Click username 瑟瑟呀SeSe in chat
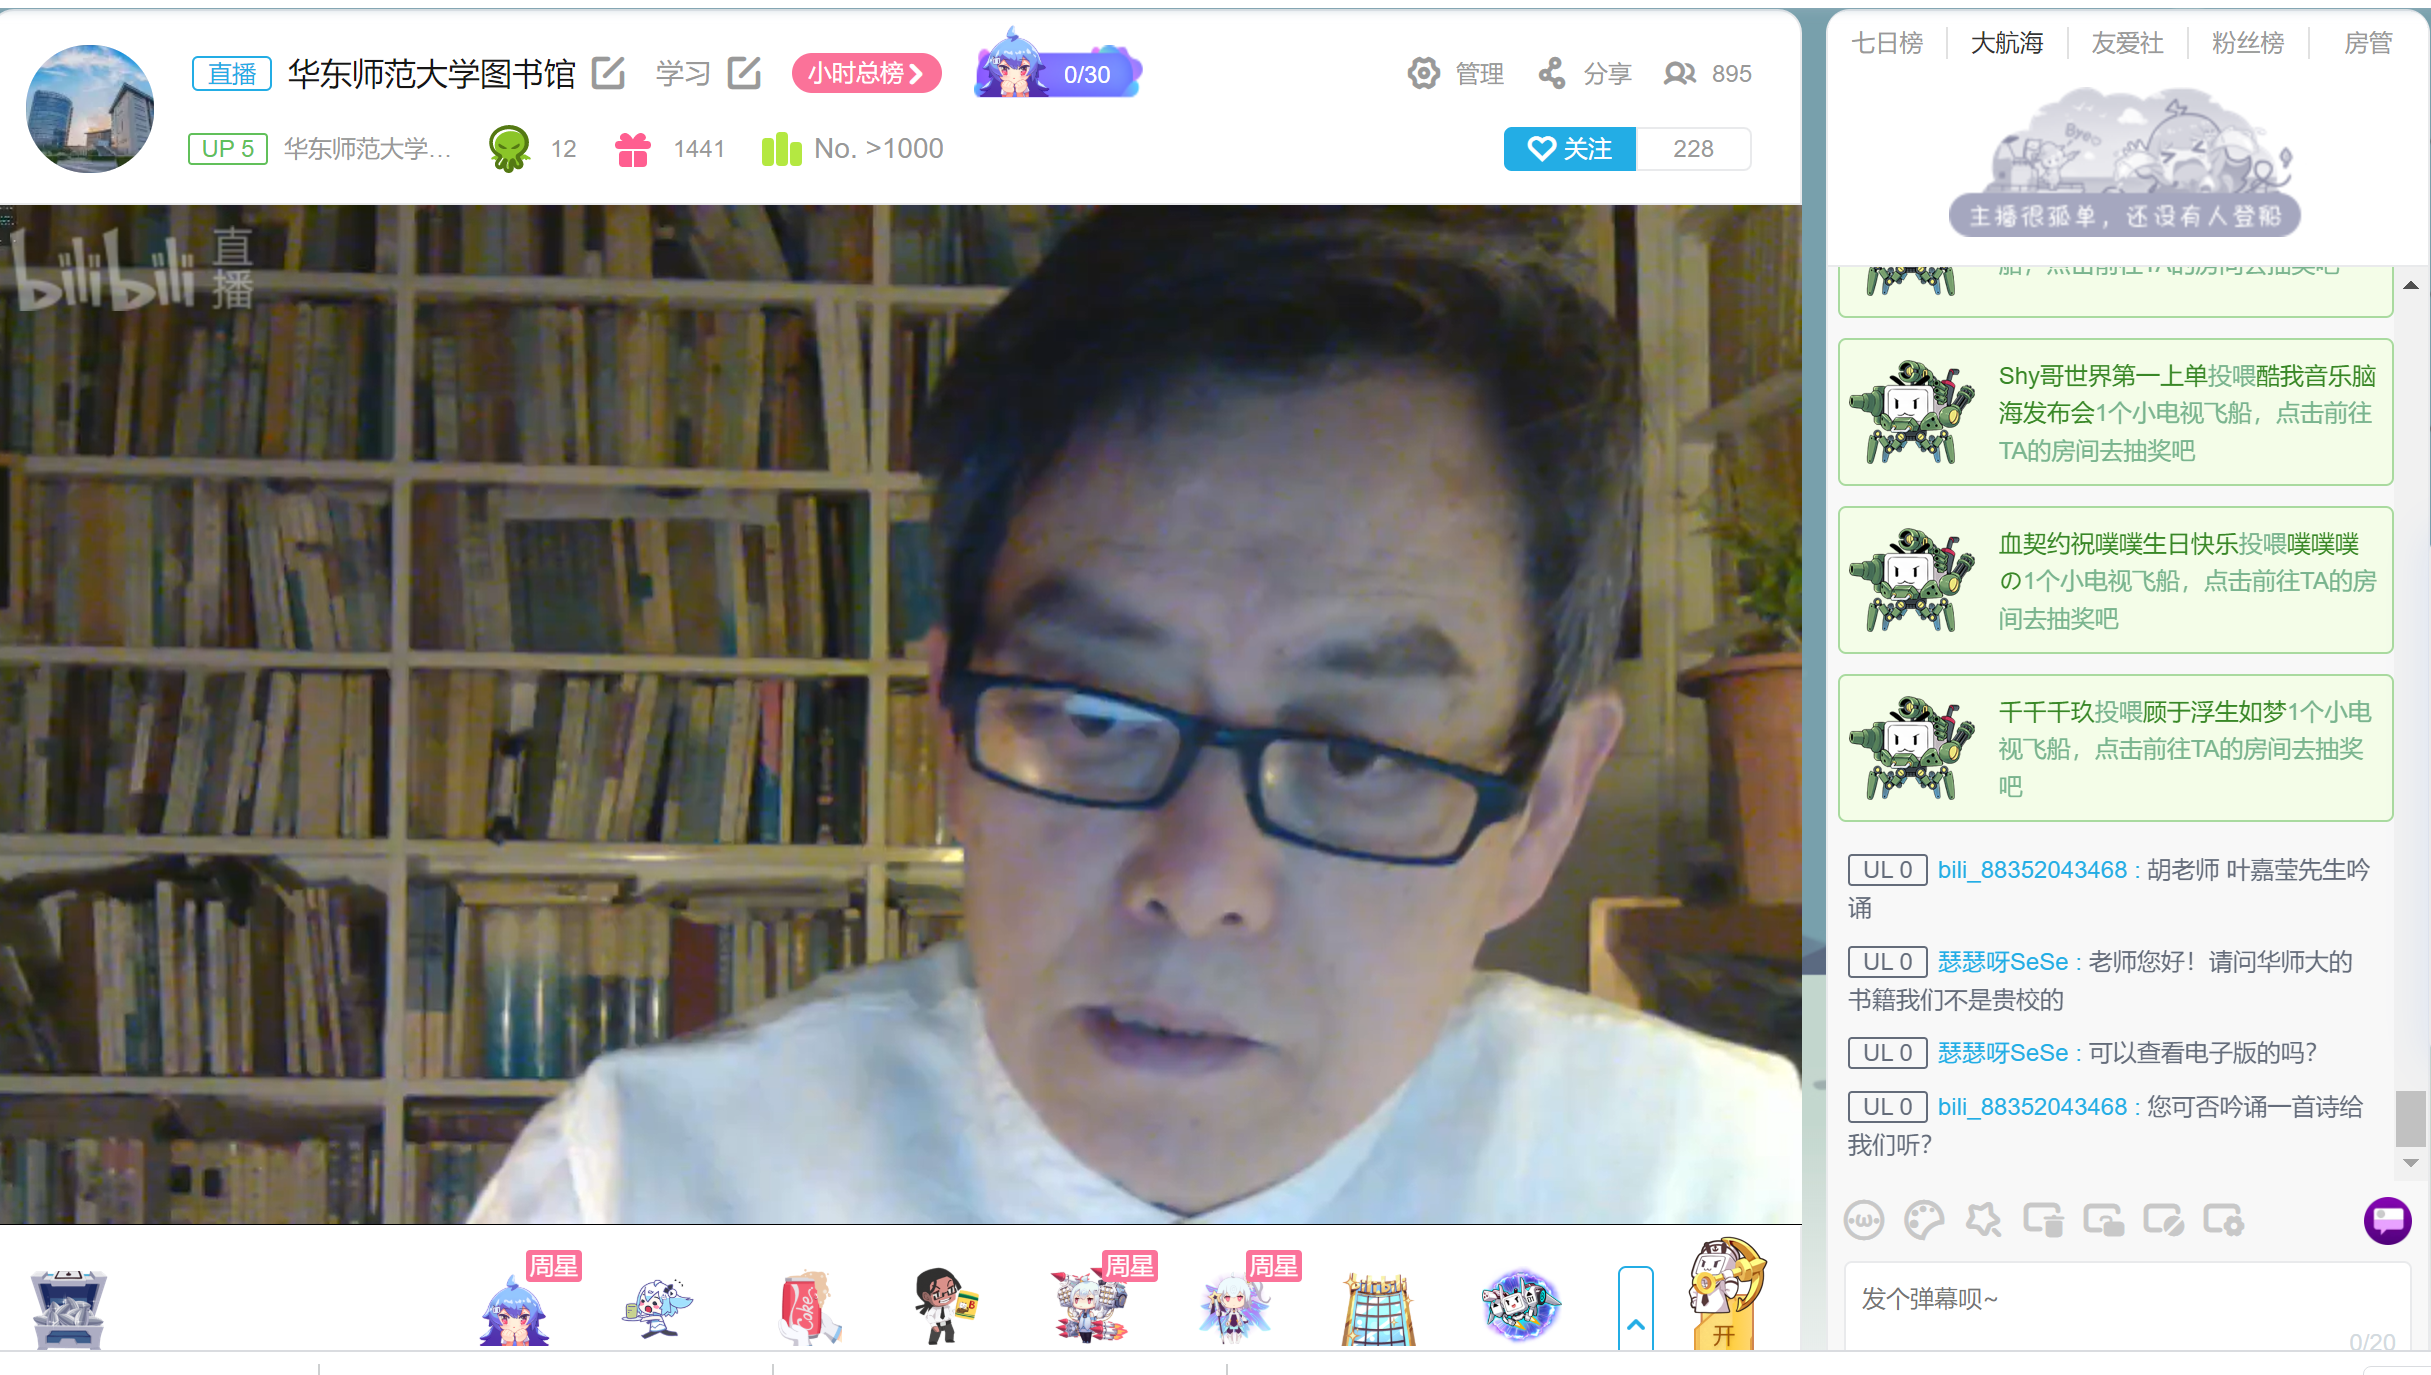The height and width of the screenshot is (1375, 2431). (2002, 962)
